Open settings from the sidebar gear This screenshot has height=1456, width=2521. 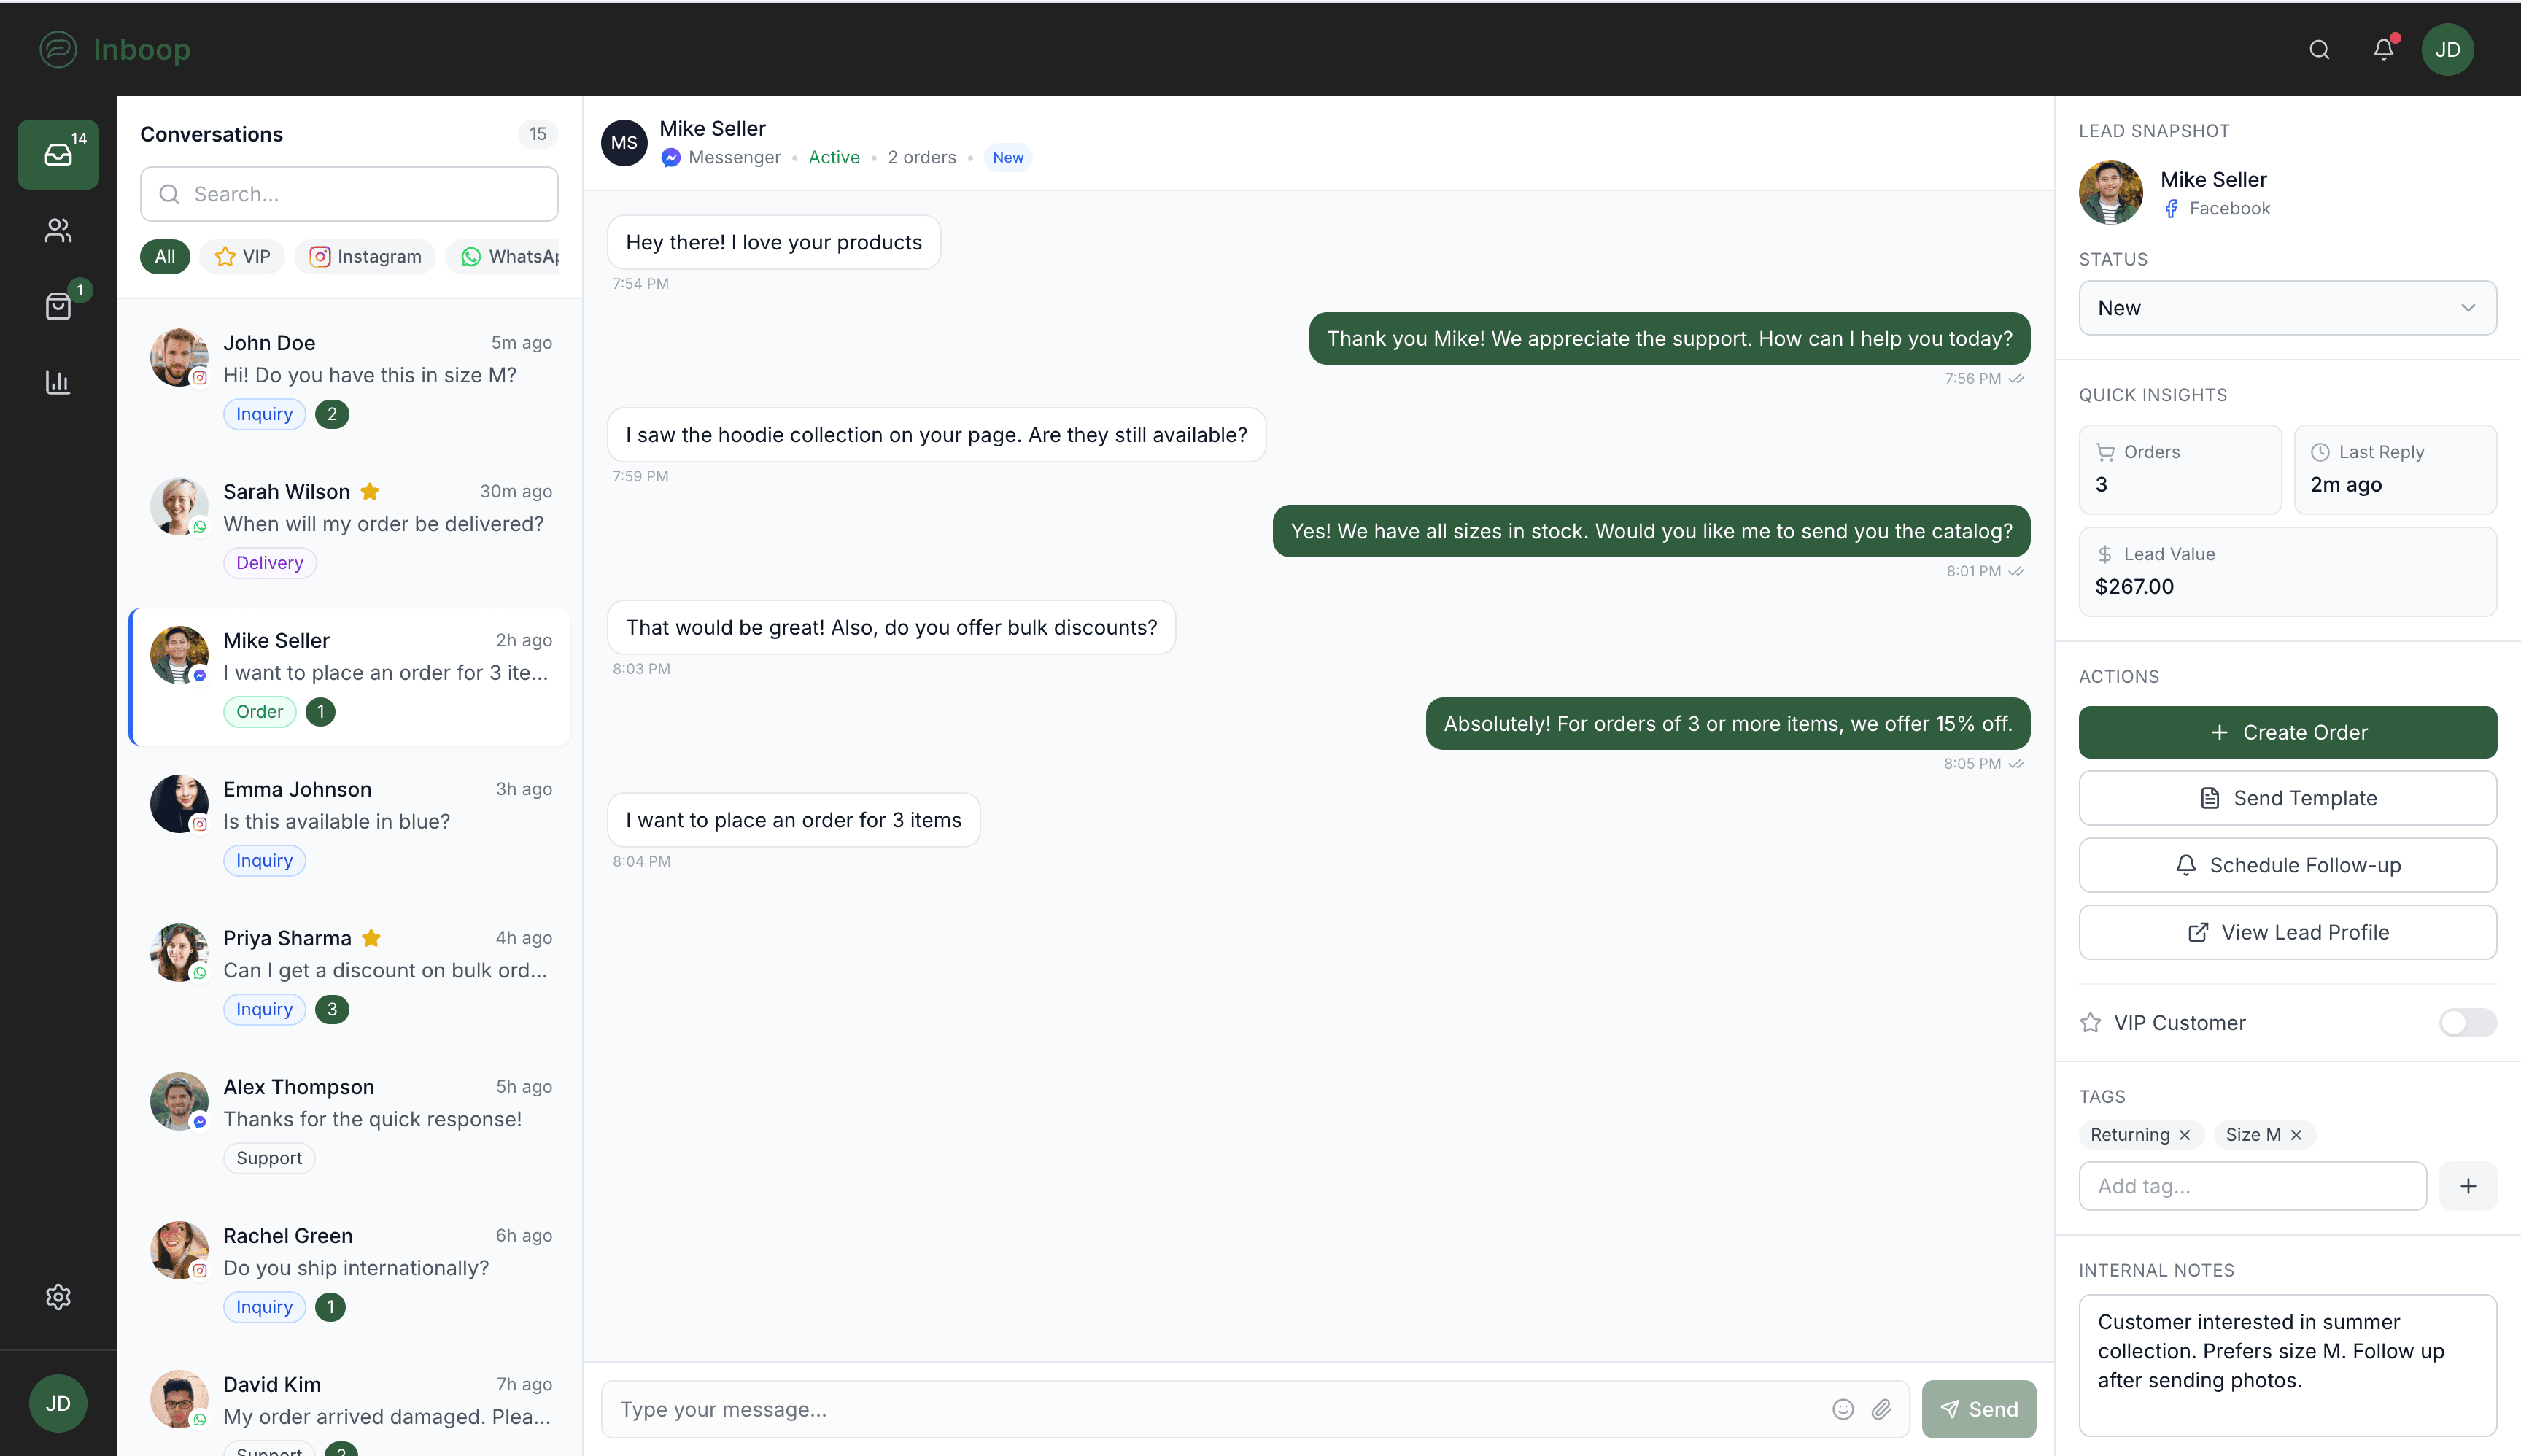[57, 1296]
